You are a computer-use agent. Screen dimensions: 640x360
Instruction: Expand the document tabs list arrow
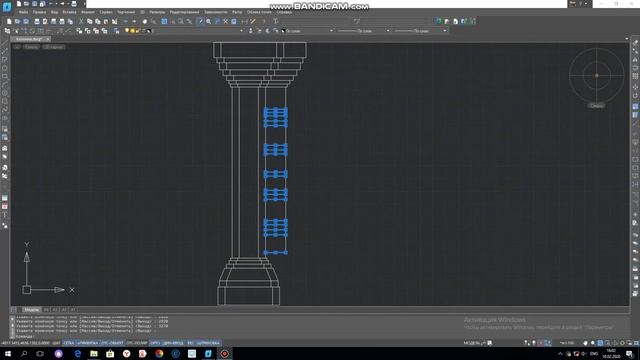click(x=627, y=39)
